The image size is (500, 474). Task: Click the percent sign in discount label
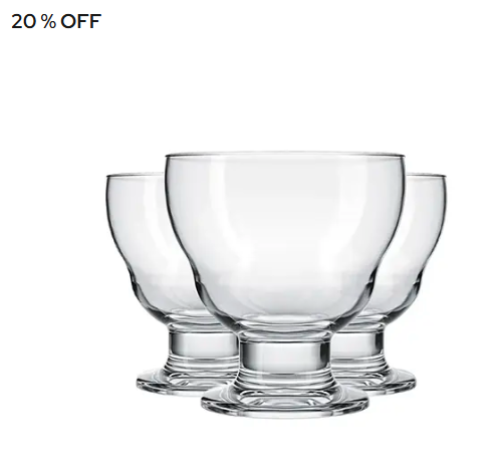coord(49,22)
